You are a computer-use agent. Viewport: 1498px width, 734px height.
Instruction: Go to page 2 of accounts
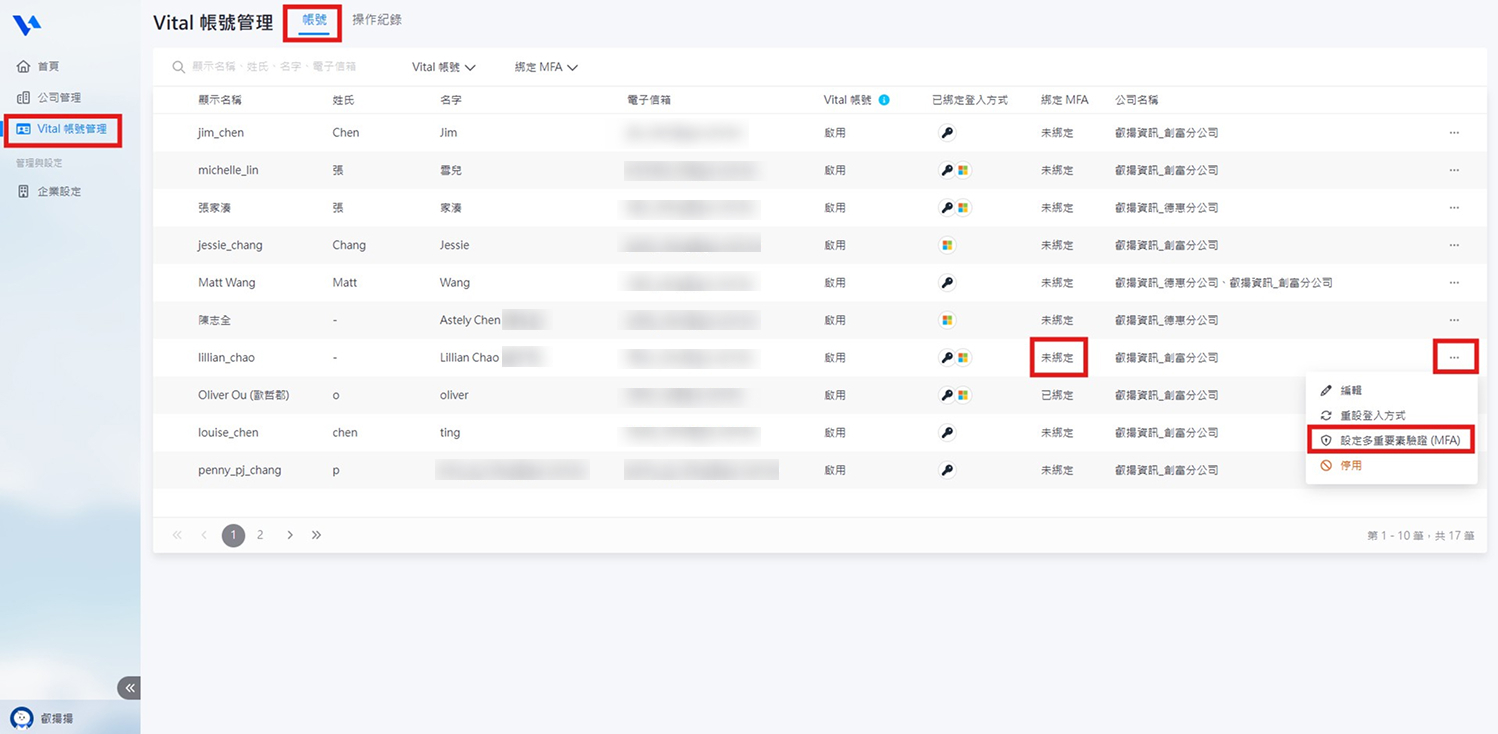tap(260, 535)
